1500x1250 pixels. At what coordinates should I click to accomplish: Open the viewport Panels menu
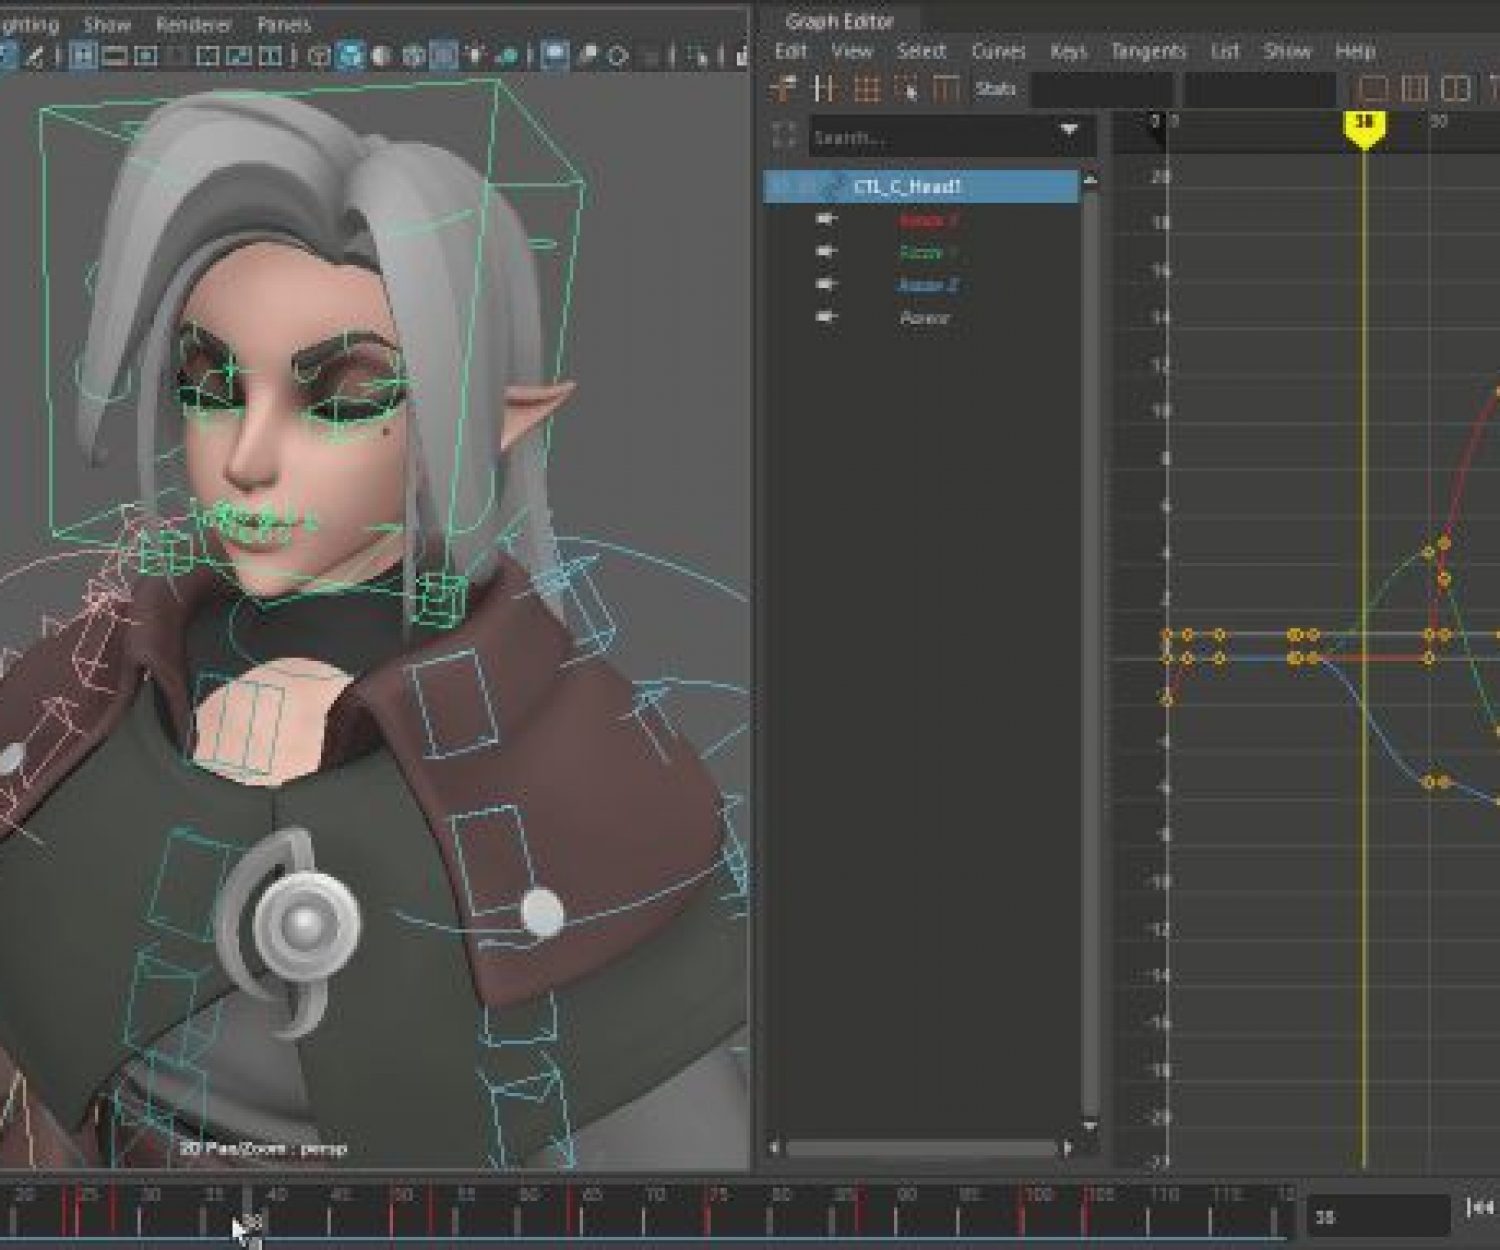(x=283, y=24)
